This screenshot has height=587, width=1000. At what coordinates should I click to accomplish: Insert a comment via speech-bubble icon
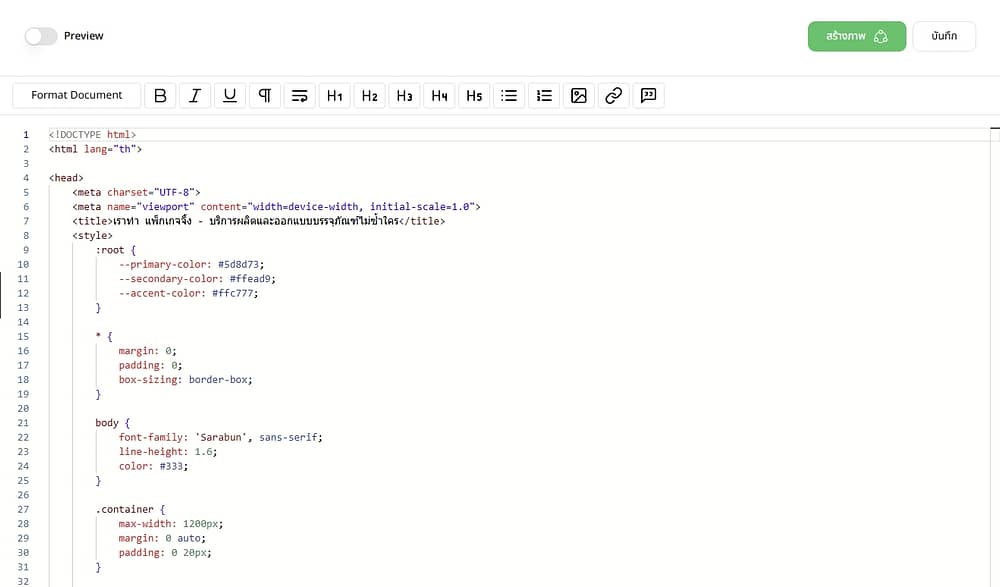[648, 95]
